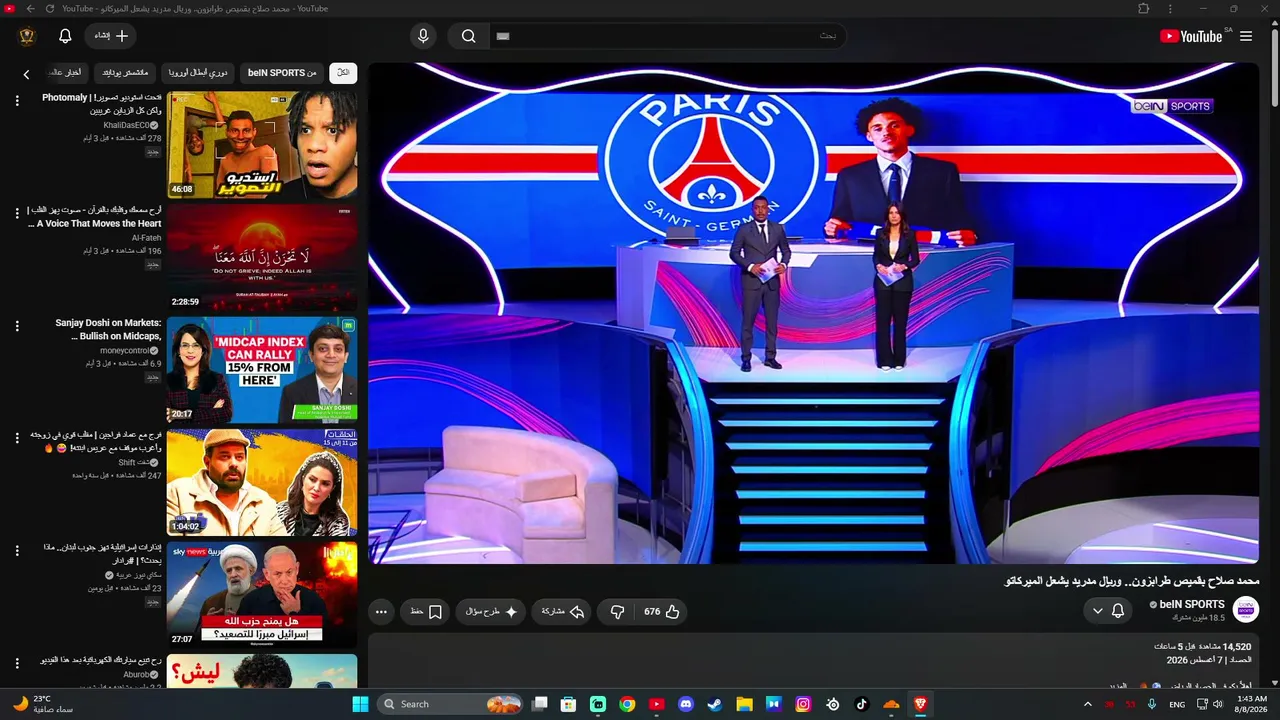
Task: Switch the ENG input language indicator
Action: pos(1177,704)
